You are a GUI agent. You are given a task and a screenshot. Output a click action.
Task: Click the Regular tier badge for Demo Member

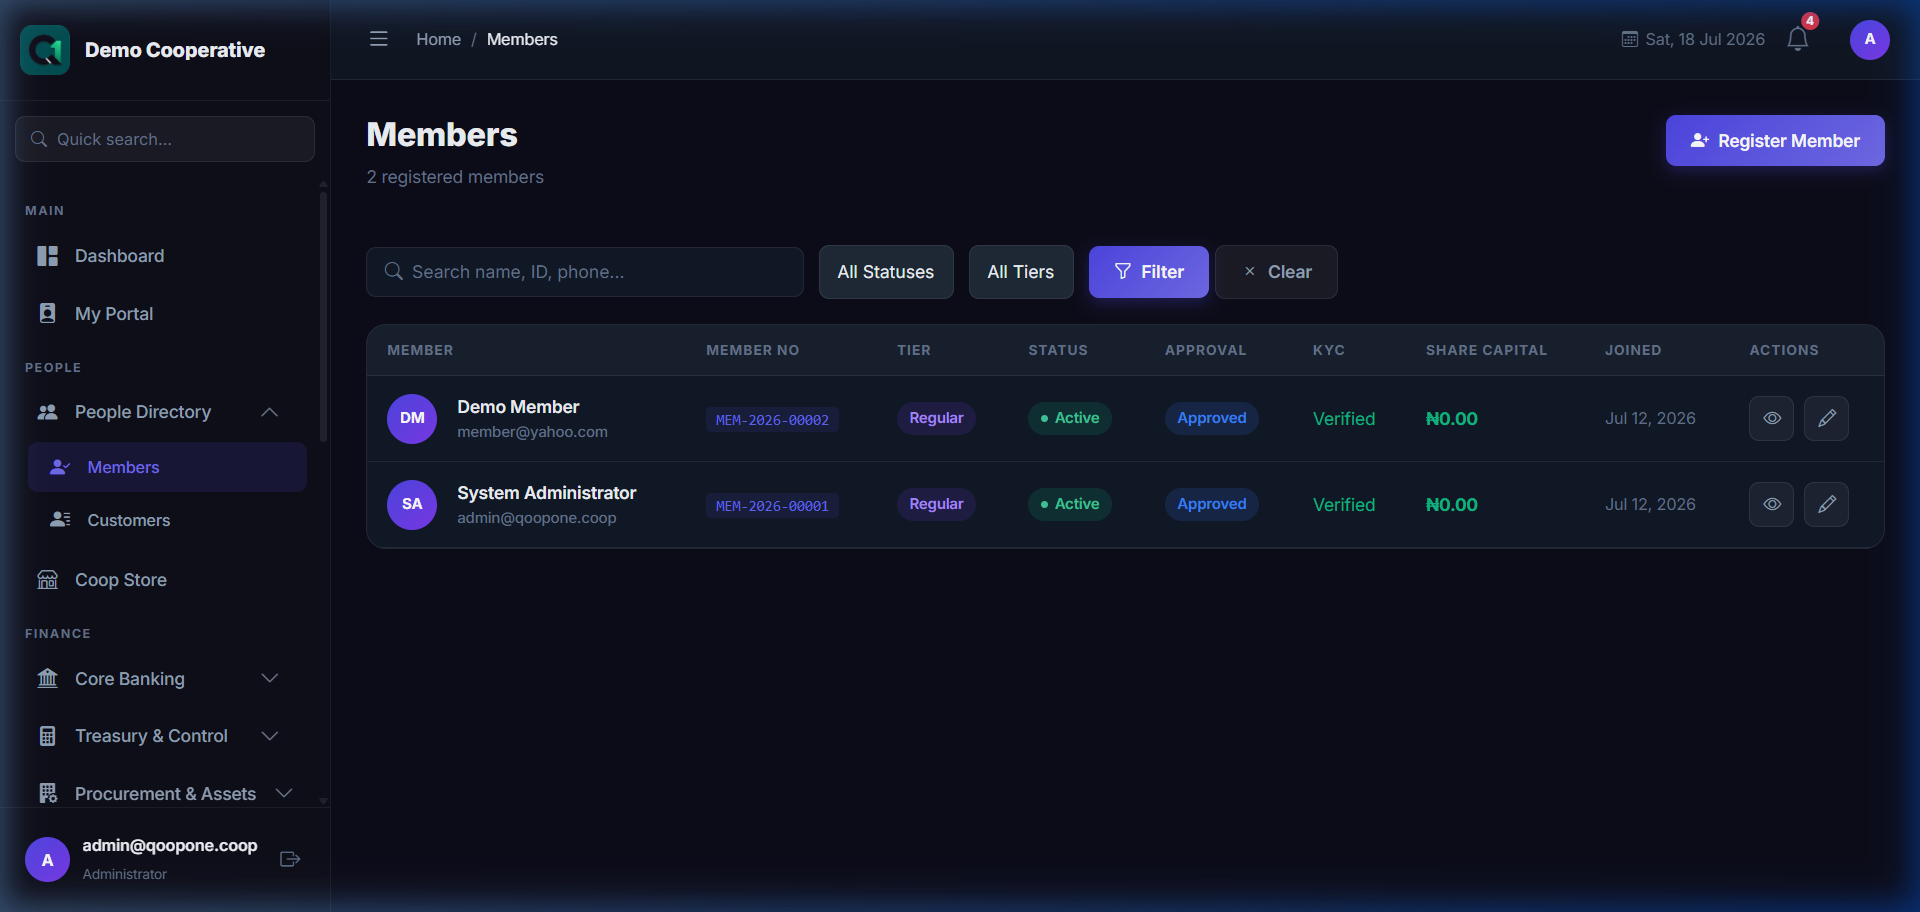(x=936, y=418)
